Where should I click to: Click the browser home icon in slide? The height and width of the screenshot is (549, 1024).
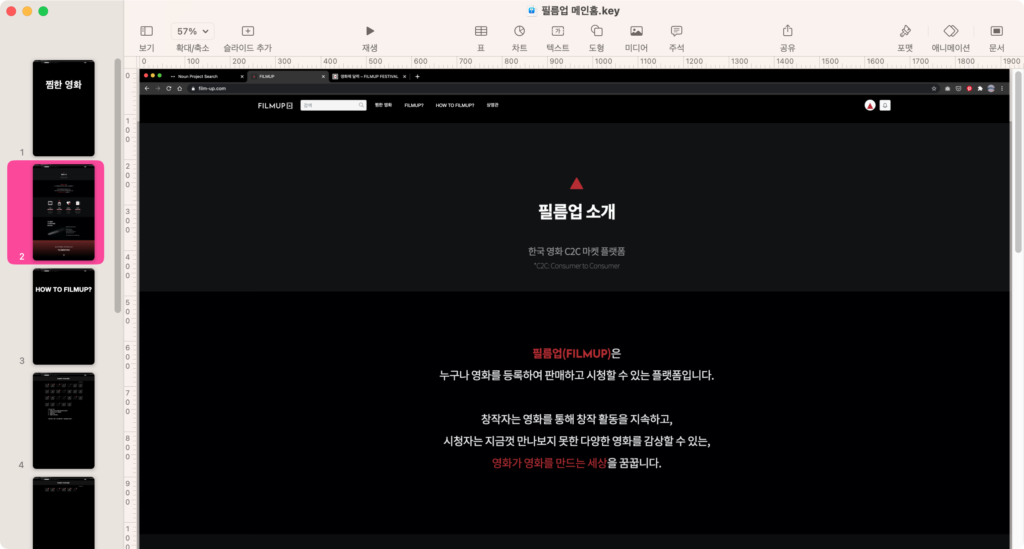click(180, 88)
